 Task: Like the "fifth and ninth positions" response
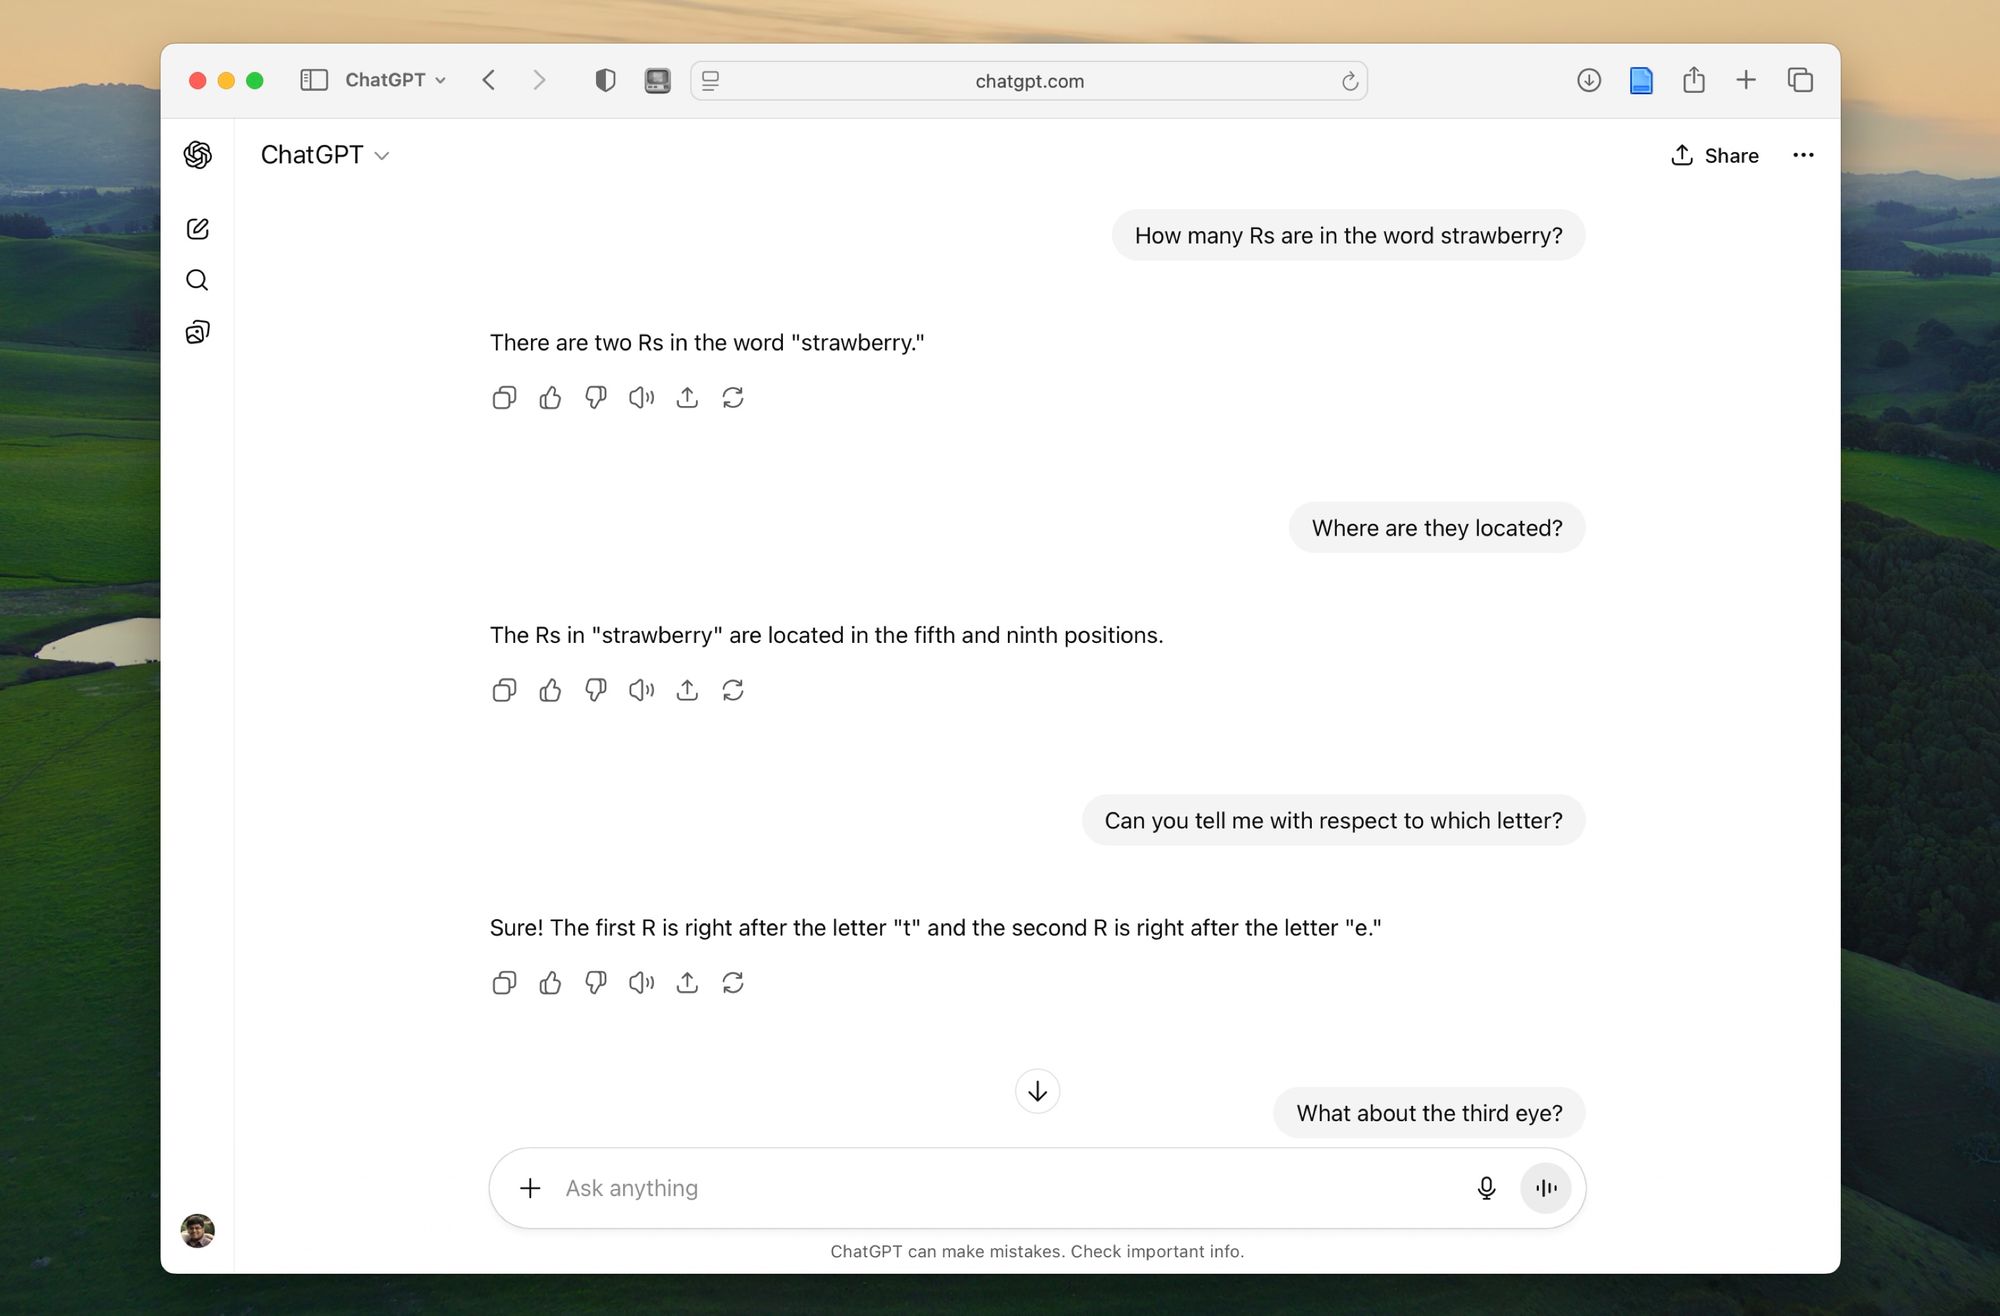tap(550, 690)
